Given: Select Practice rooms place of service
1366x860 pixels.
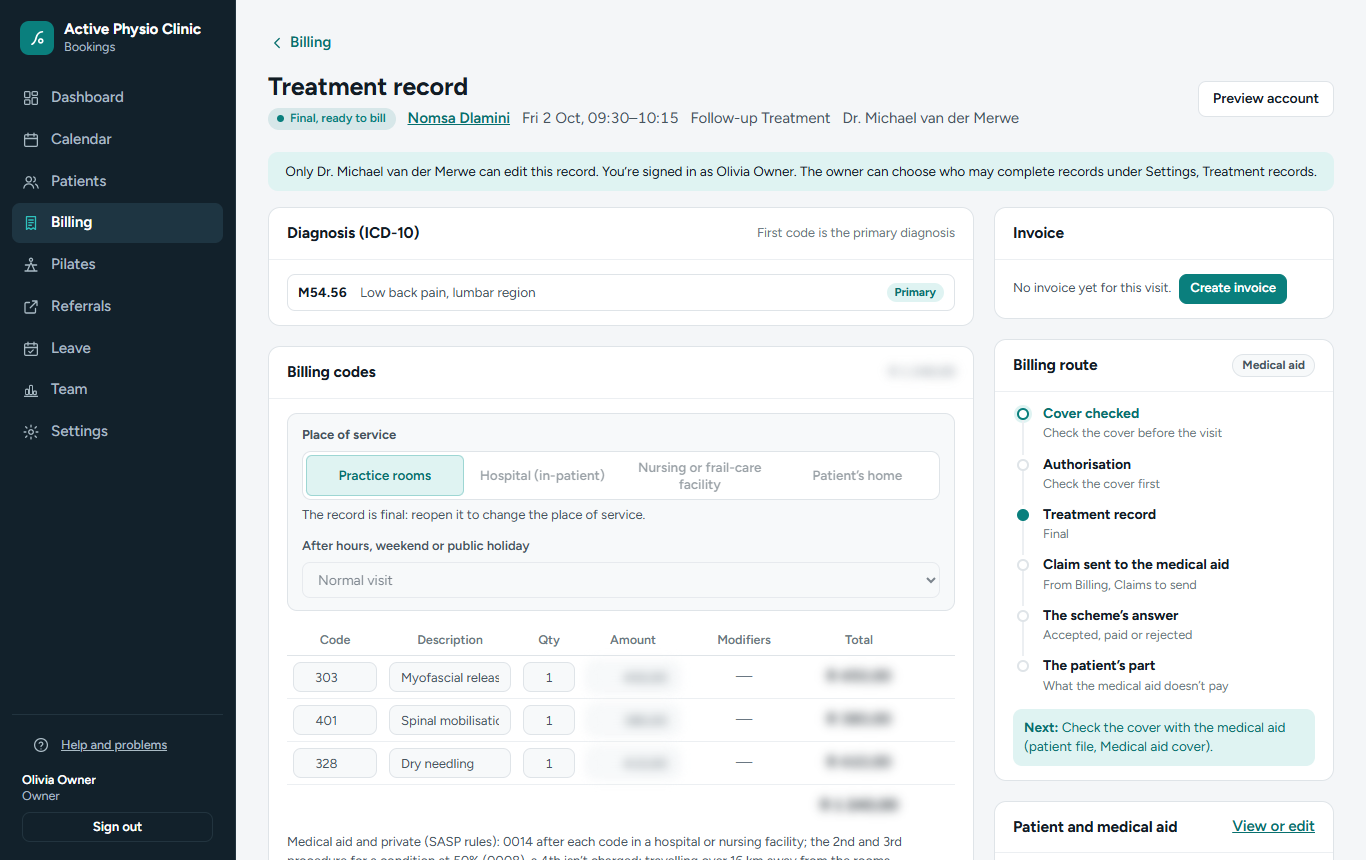Looking at the screenshot, I should [385, 476].
